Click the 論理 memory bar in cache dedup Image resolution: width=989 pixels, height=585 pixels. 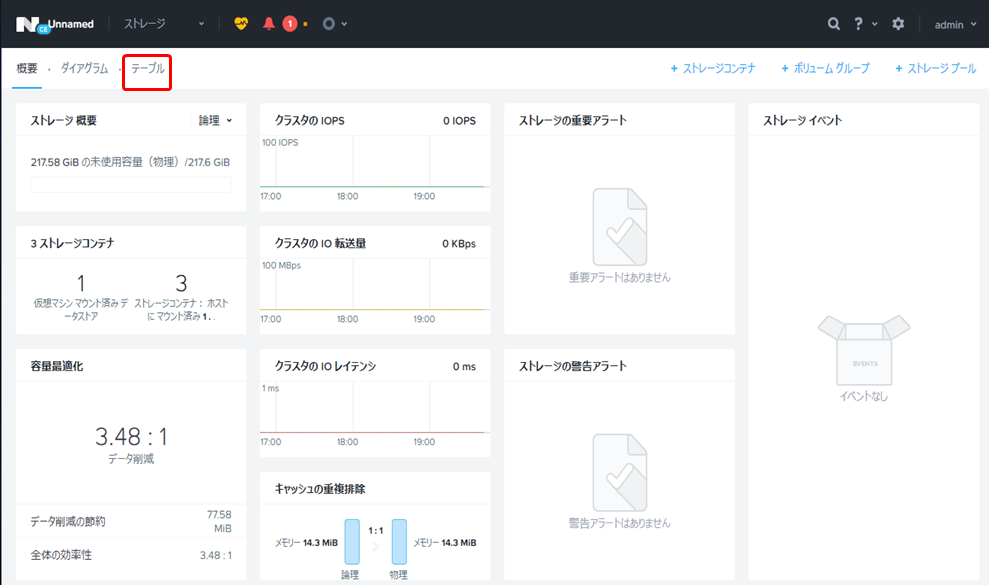[x=352, y=541]
